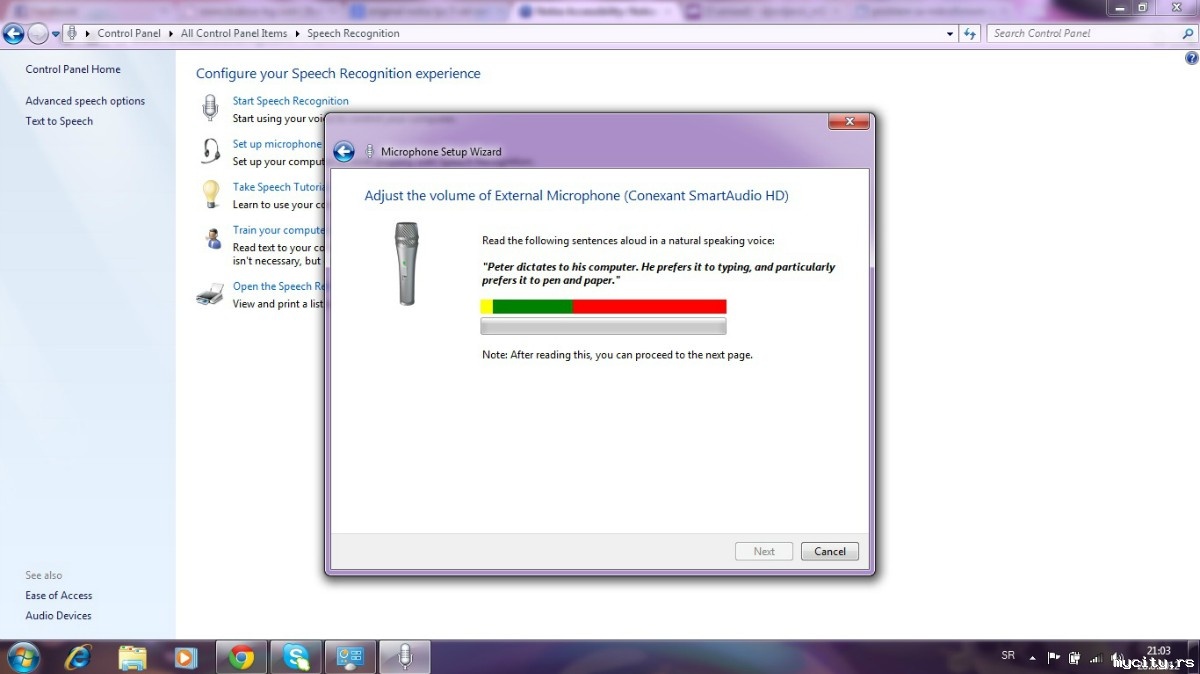Click the 21:03 taskbar clock

click(1158, 651)
